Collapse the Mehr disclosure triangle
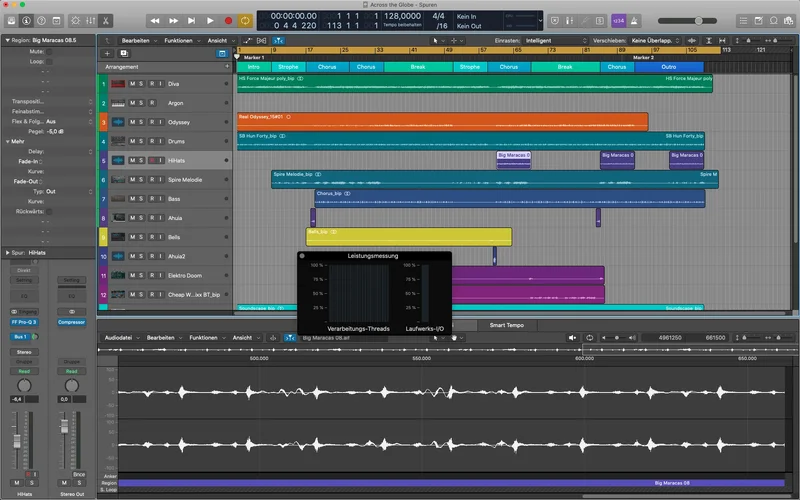The height and width of the screenshot is (500, 800). pyautogui.click(x=9, y=140)
